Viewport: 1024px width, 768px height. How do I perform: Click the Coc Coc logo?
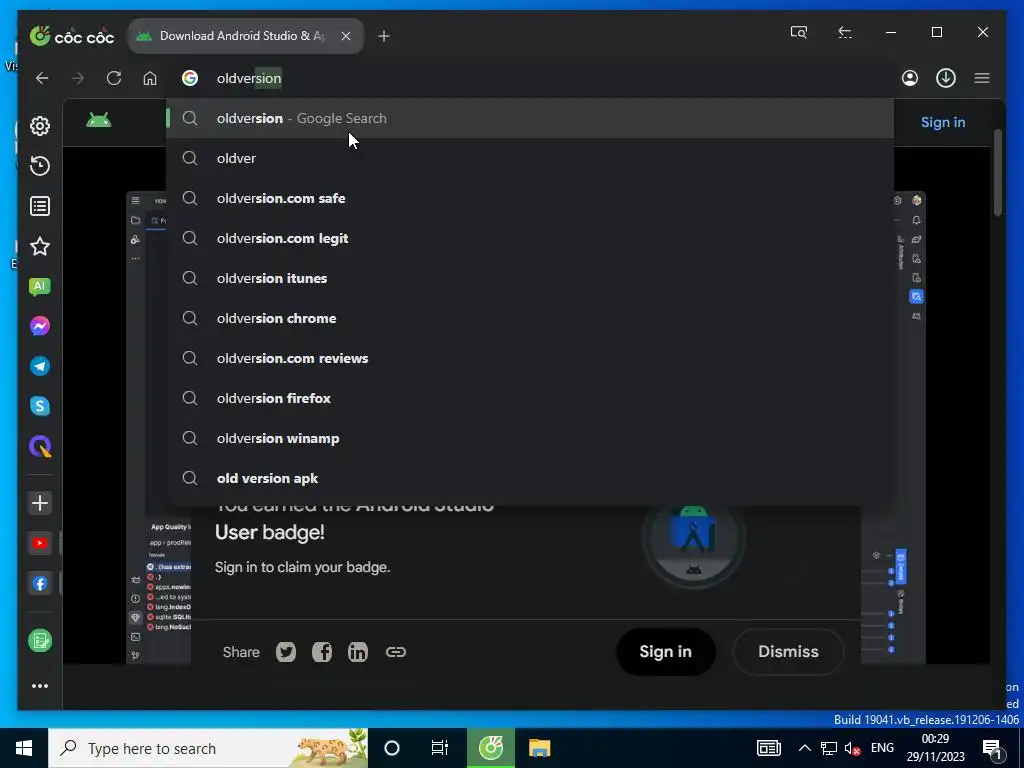pyautogui.click(x=72, y=36)
